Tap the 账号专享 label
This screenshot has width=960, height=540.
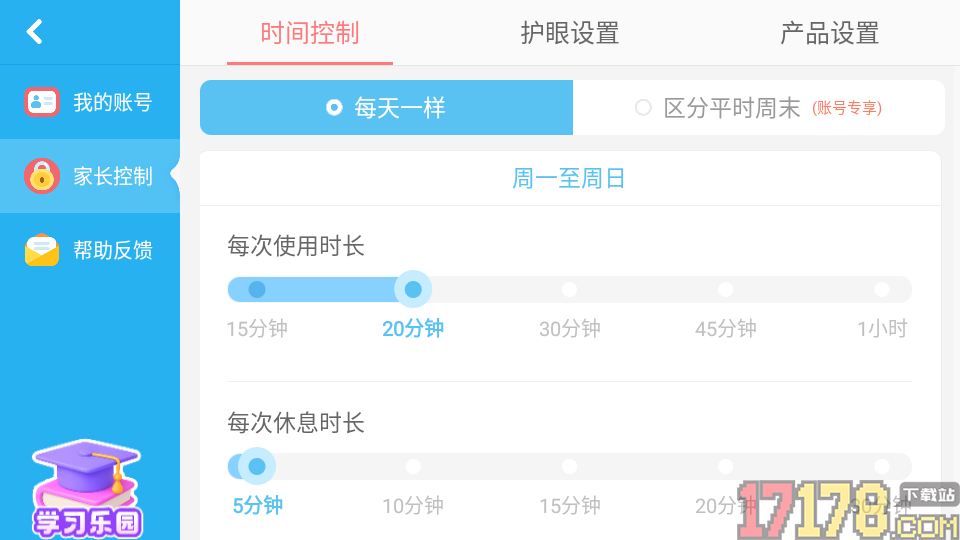point(847,108)
